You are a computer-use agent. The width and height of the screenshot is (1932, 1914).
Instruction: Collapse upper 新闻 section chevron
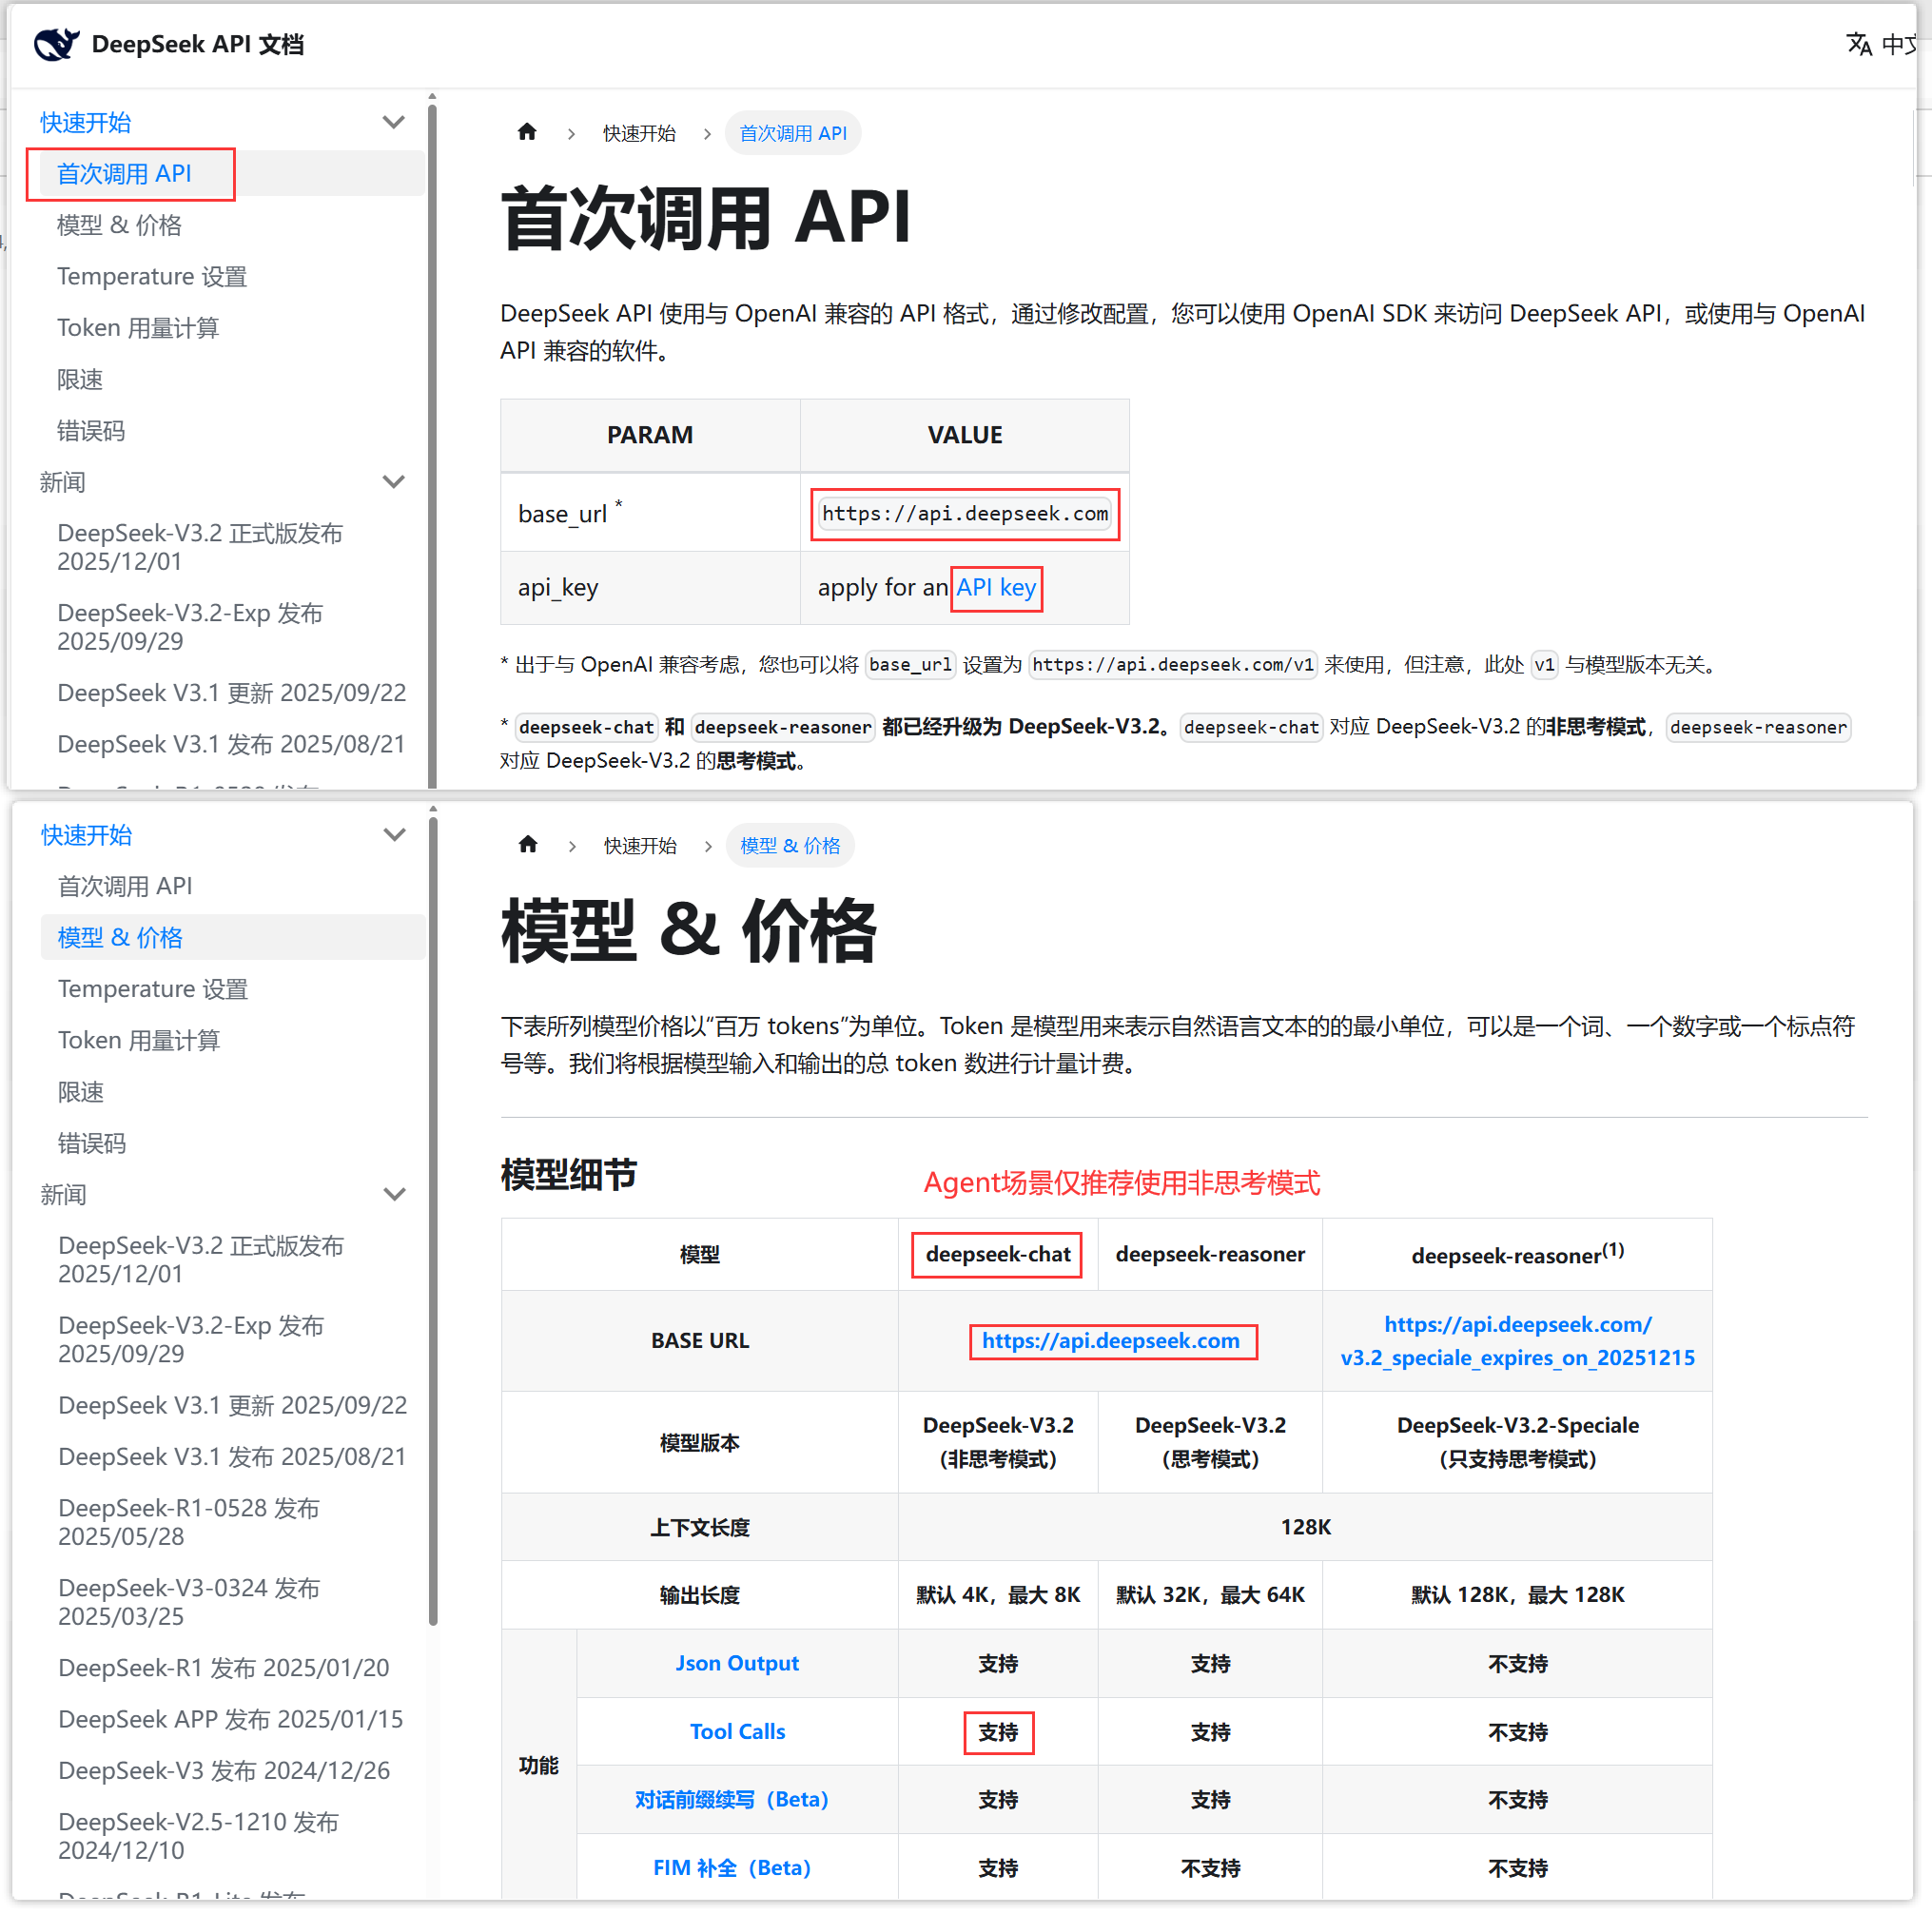(394, 482)
